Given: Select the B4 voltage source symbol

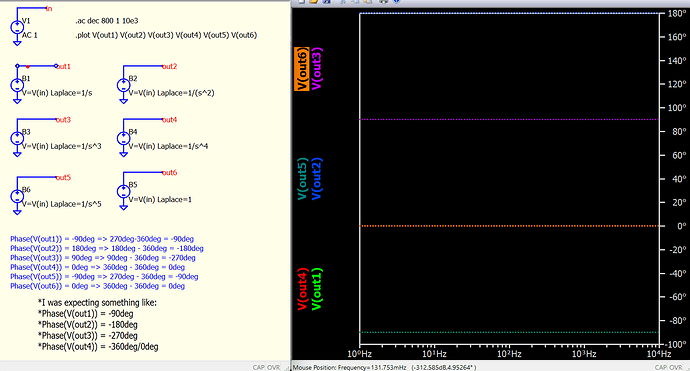Looking at the screenshot, I should click(124, 138).
